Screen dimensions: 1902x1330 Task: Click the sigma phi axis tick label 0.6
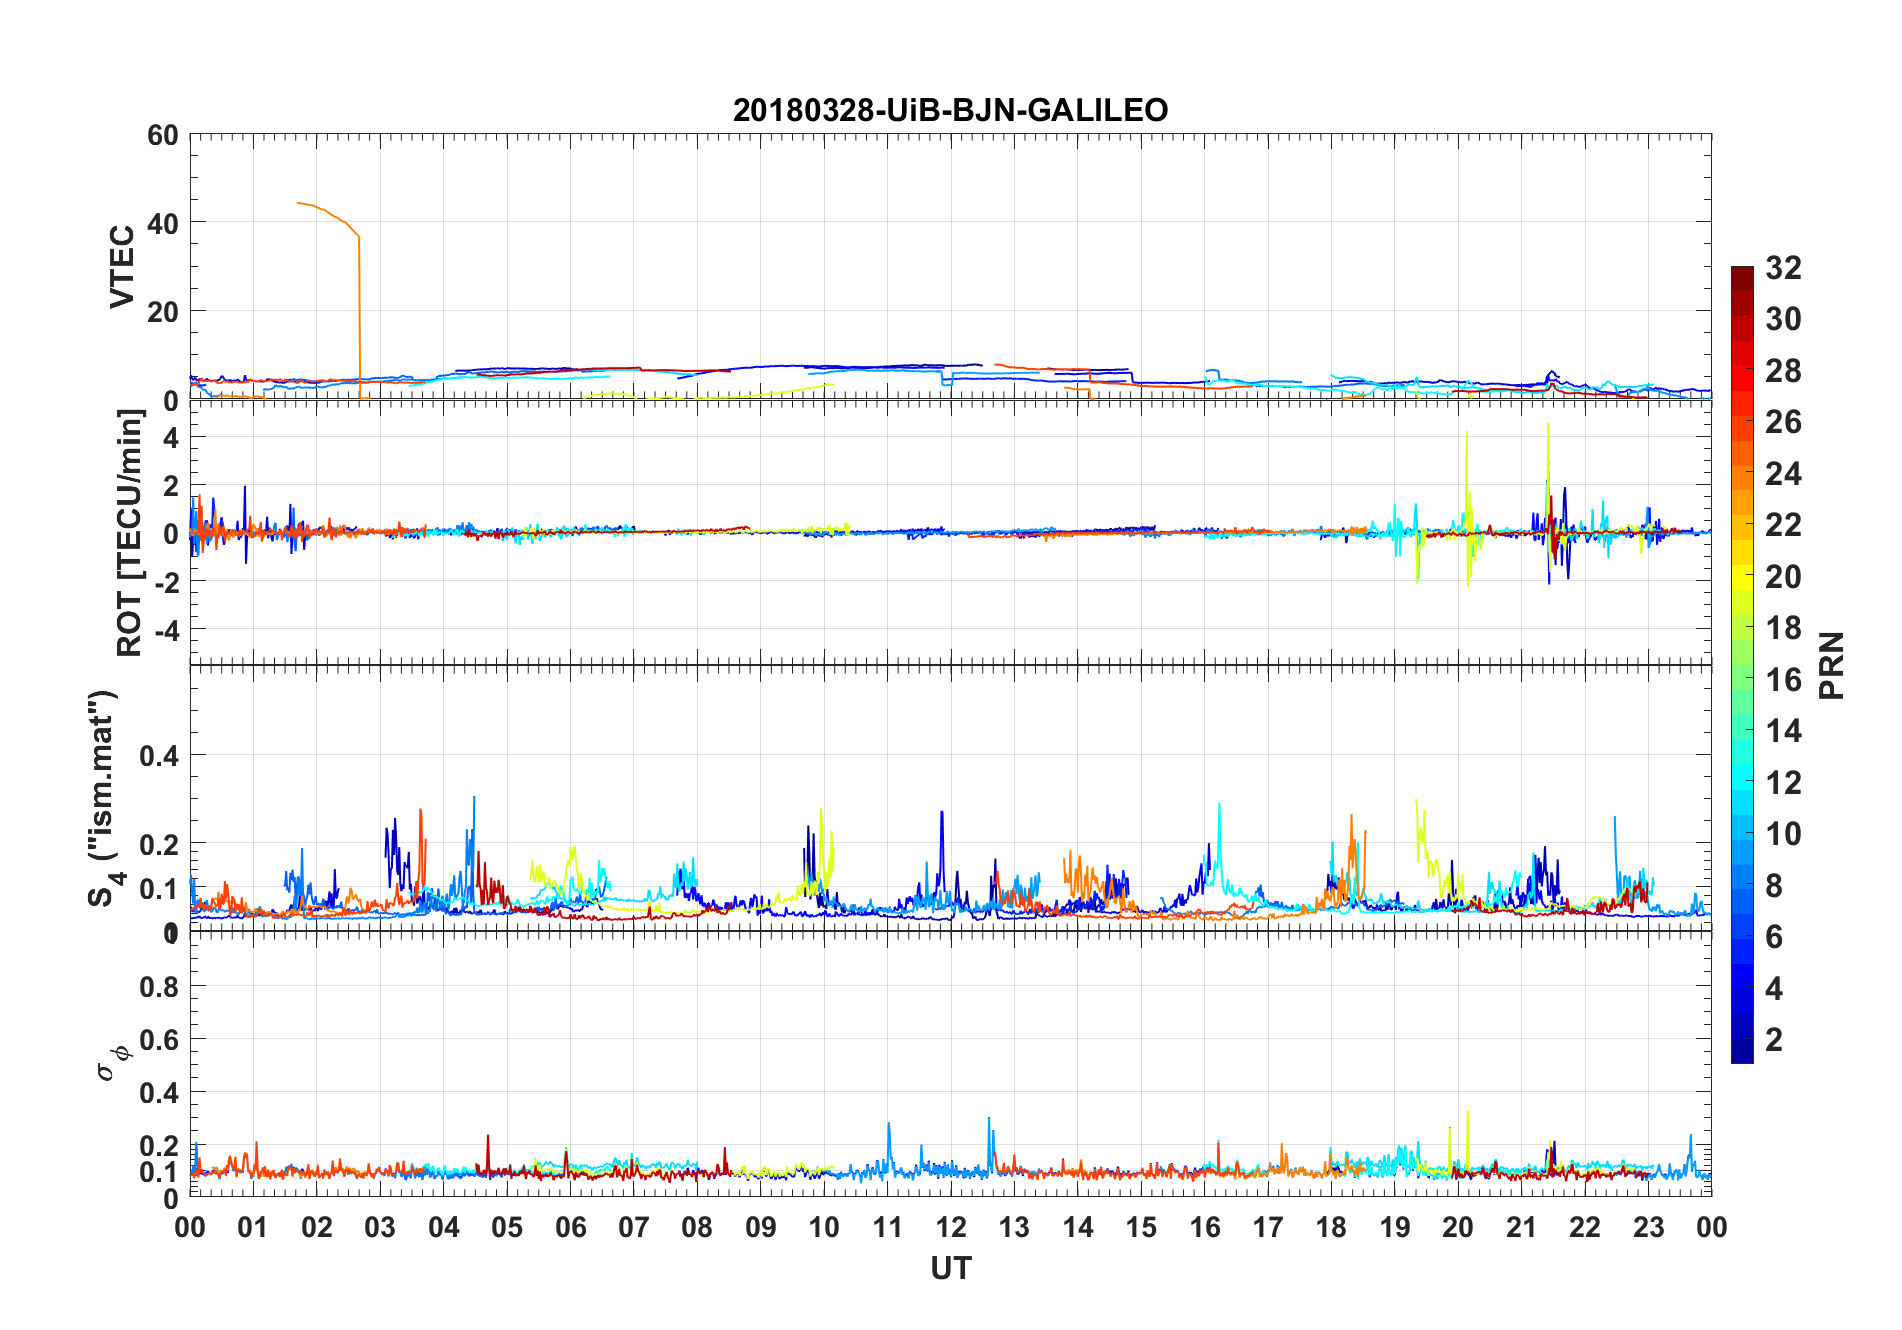click(x=158, y=1040)
